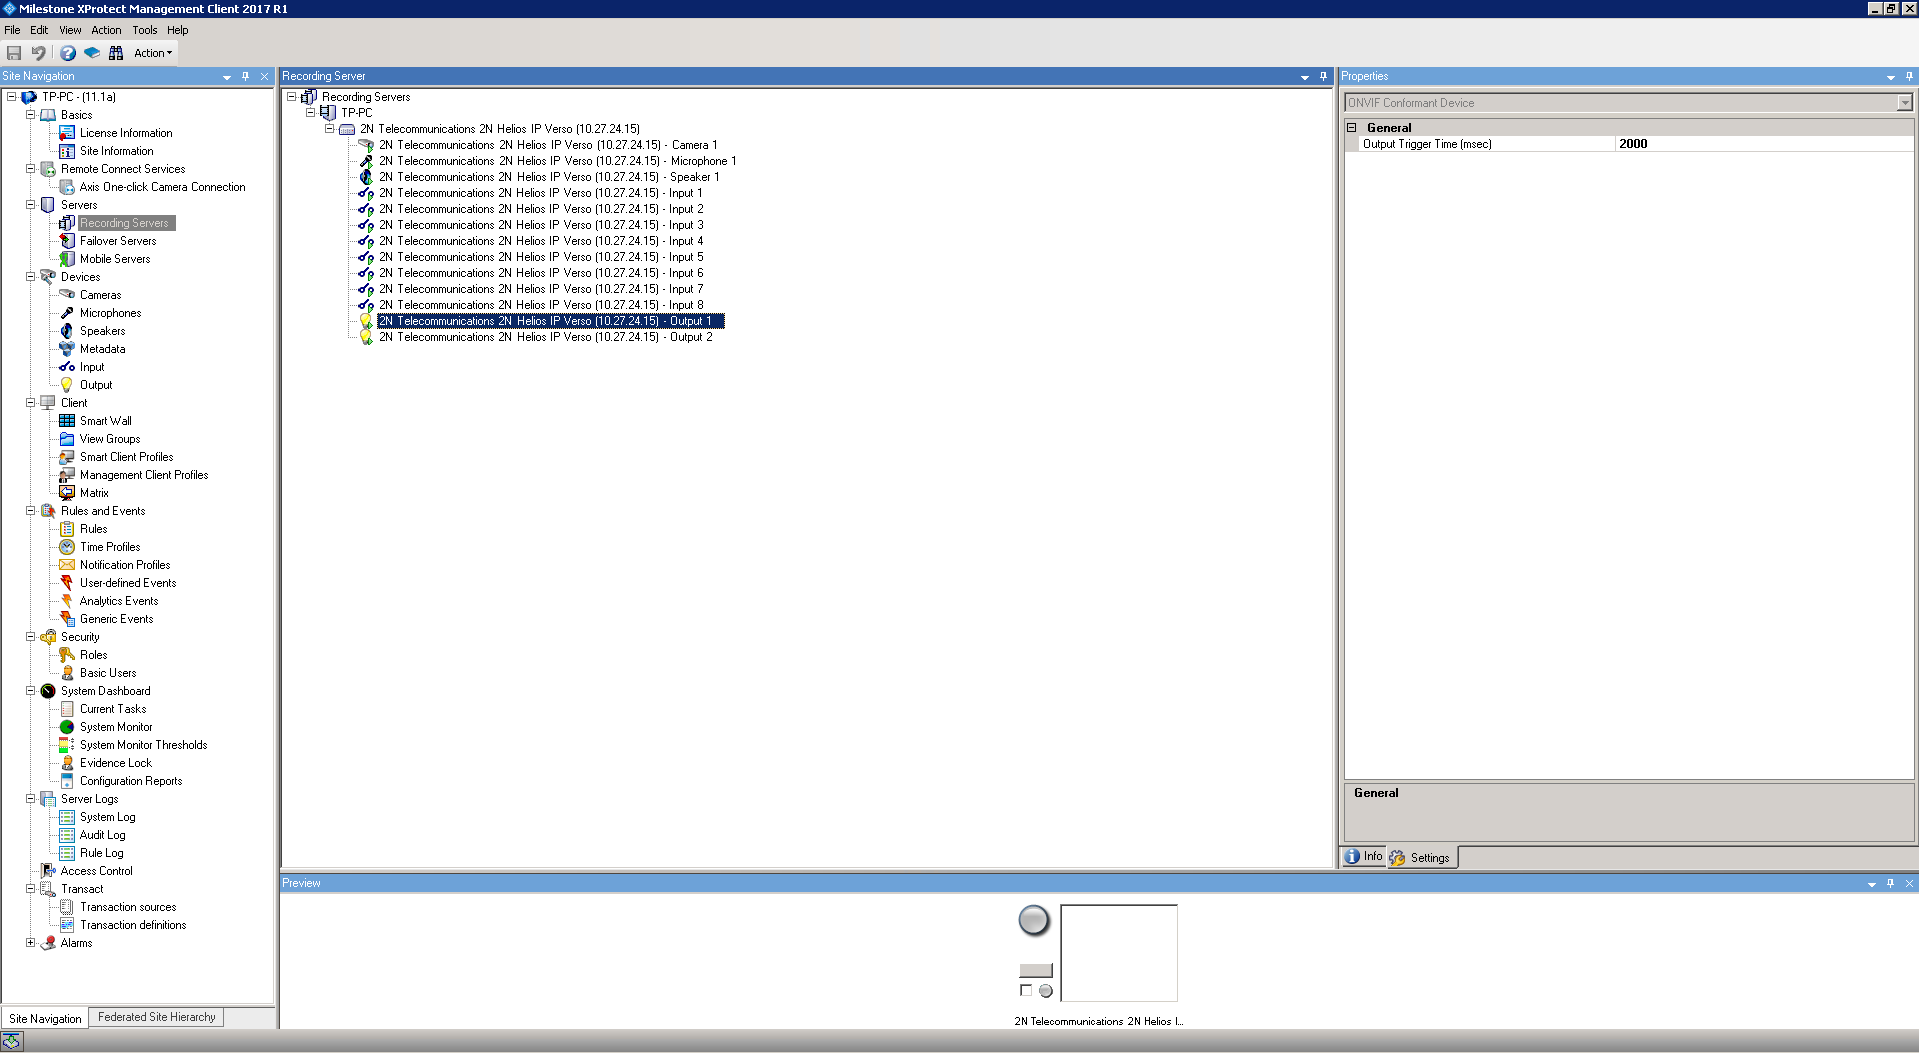Click the small round indicator beside Preview checkbox

1045,991
